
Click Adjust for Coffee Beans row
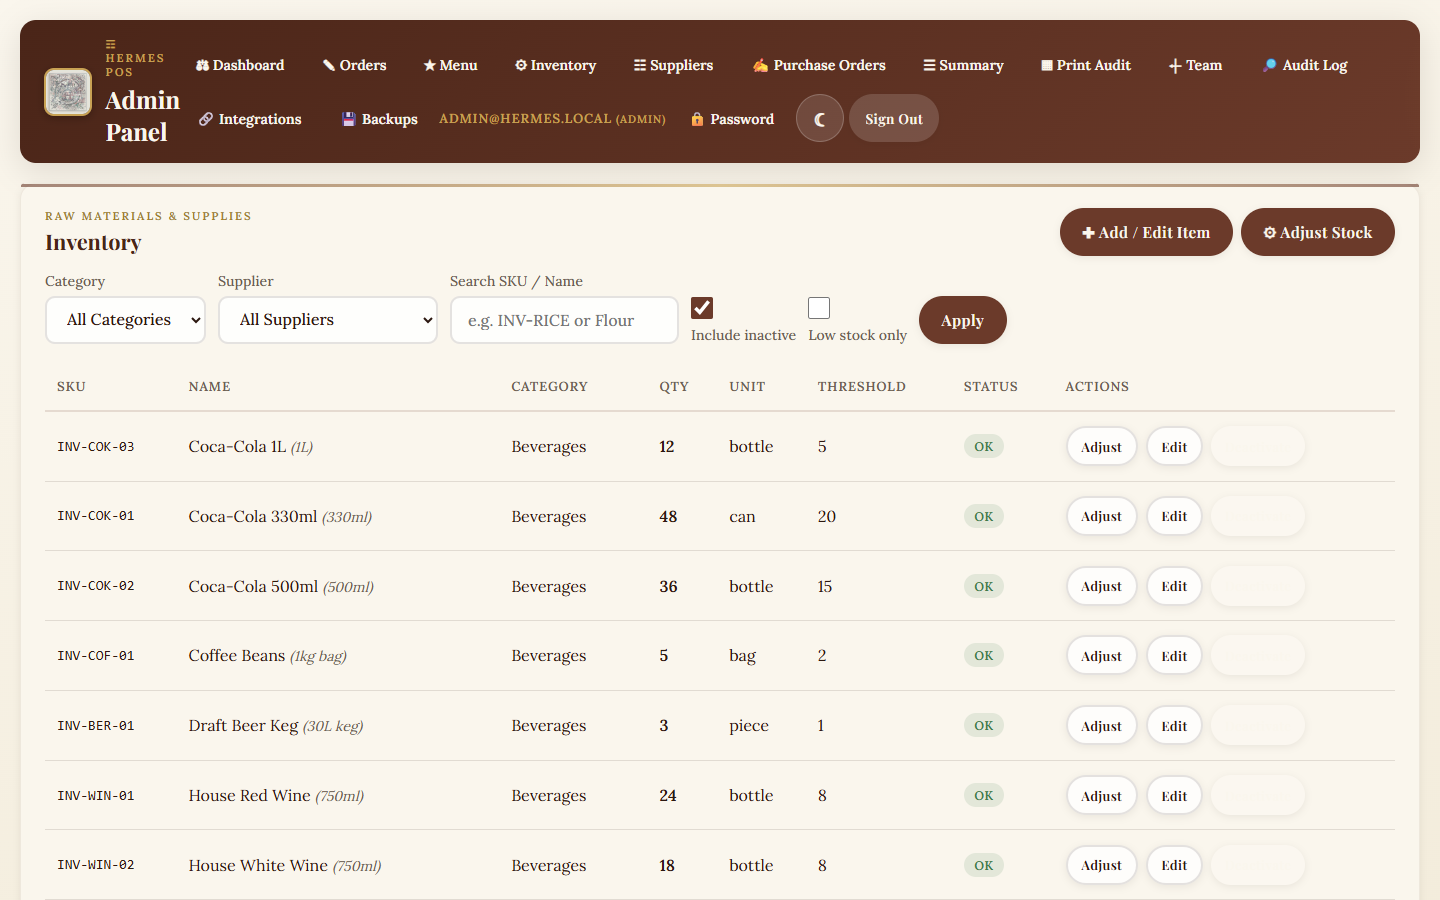1101,656
